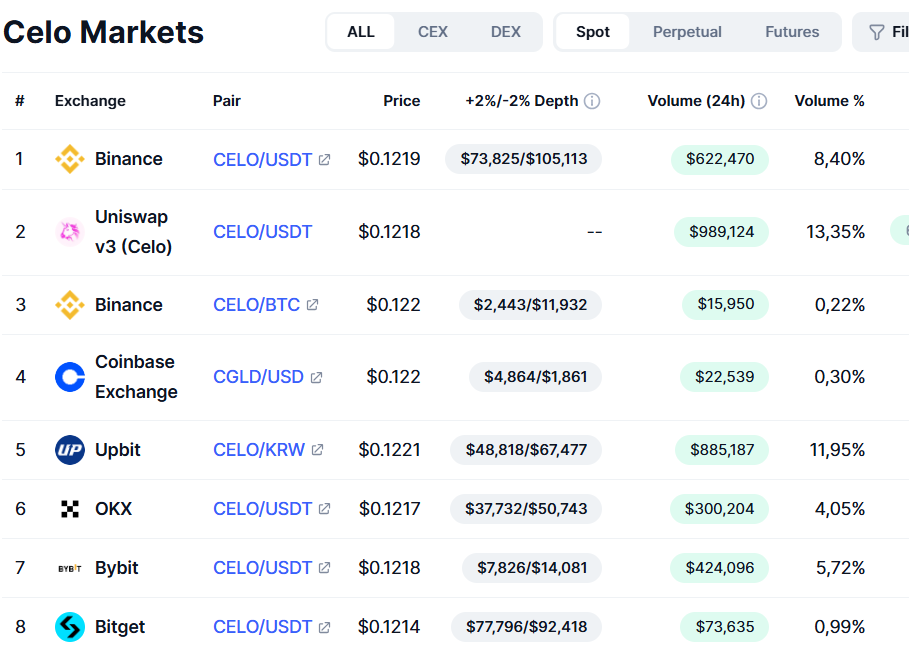909x652 pixels.
Task: Click the Bitget logo icon
Action: (70, 627)
